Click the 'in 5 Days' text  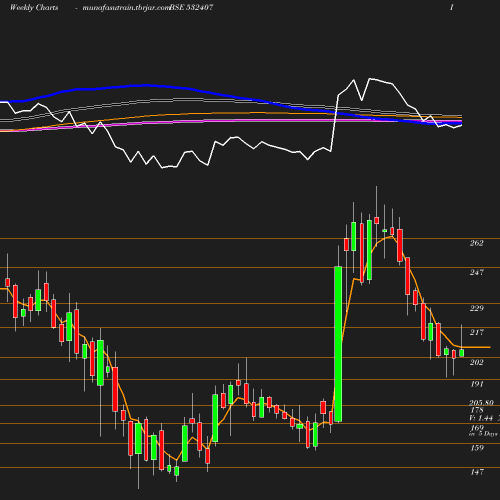[483, 434]
